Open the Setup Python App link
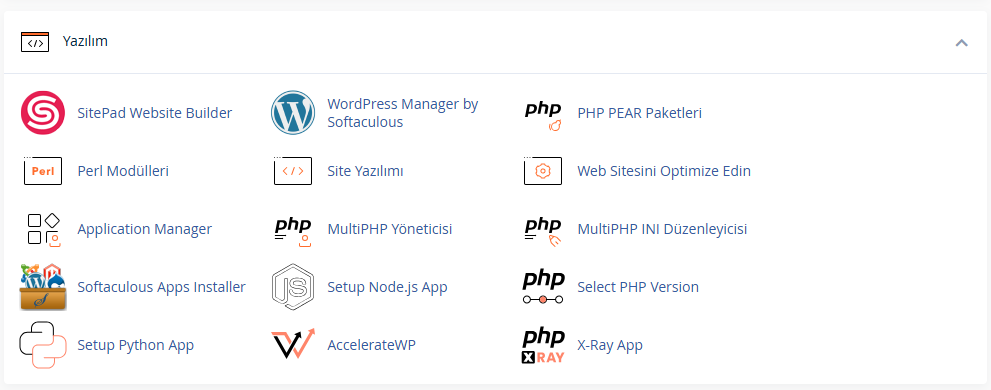 pyautogui.click(x=135, y=345)
